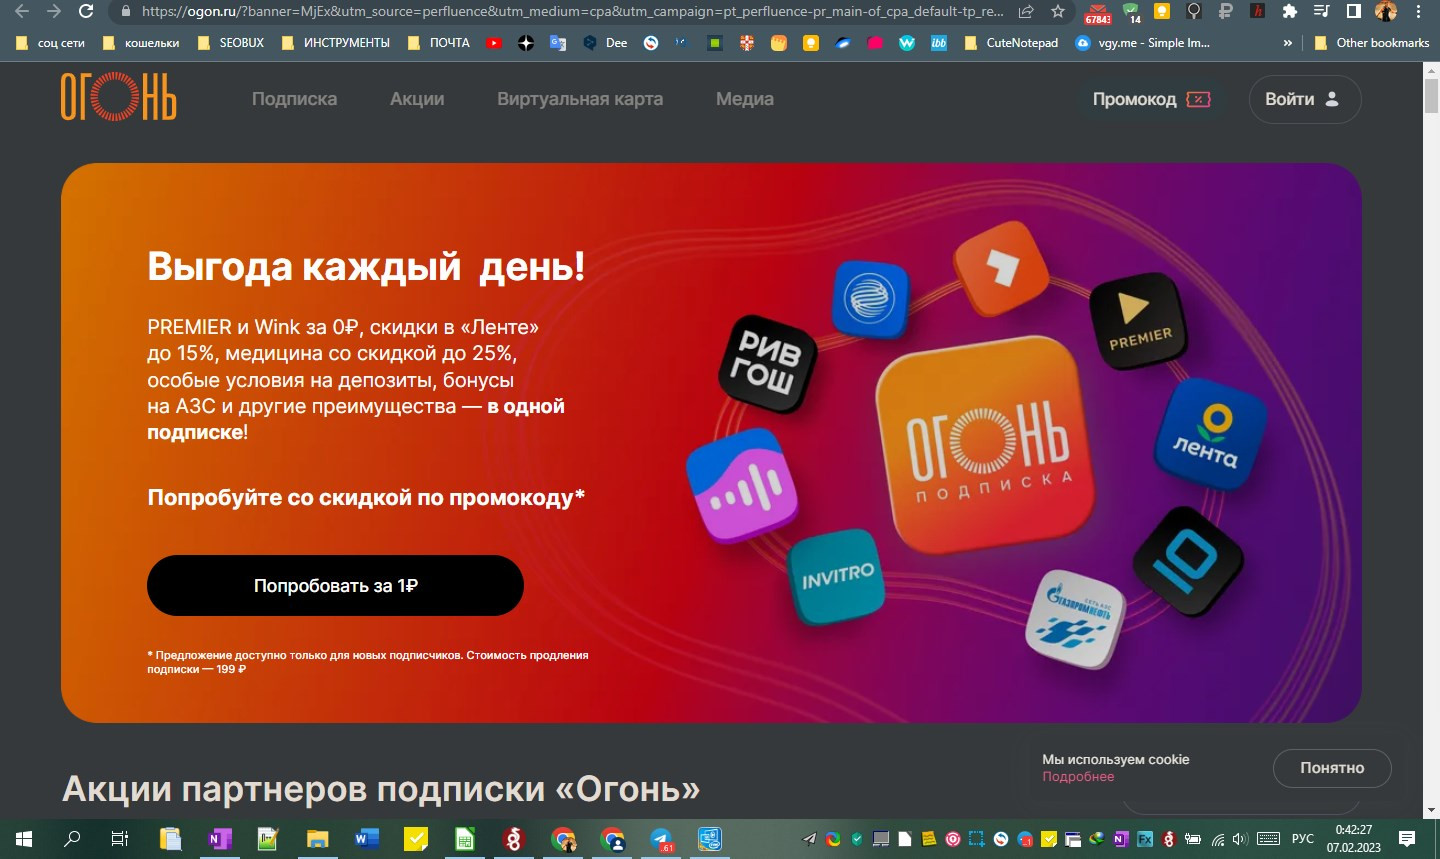Open File Explorer from the taskbar
This screenshot has height=859, width=1440.
317,839
